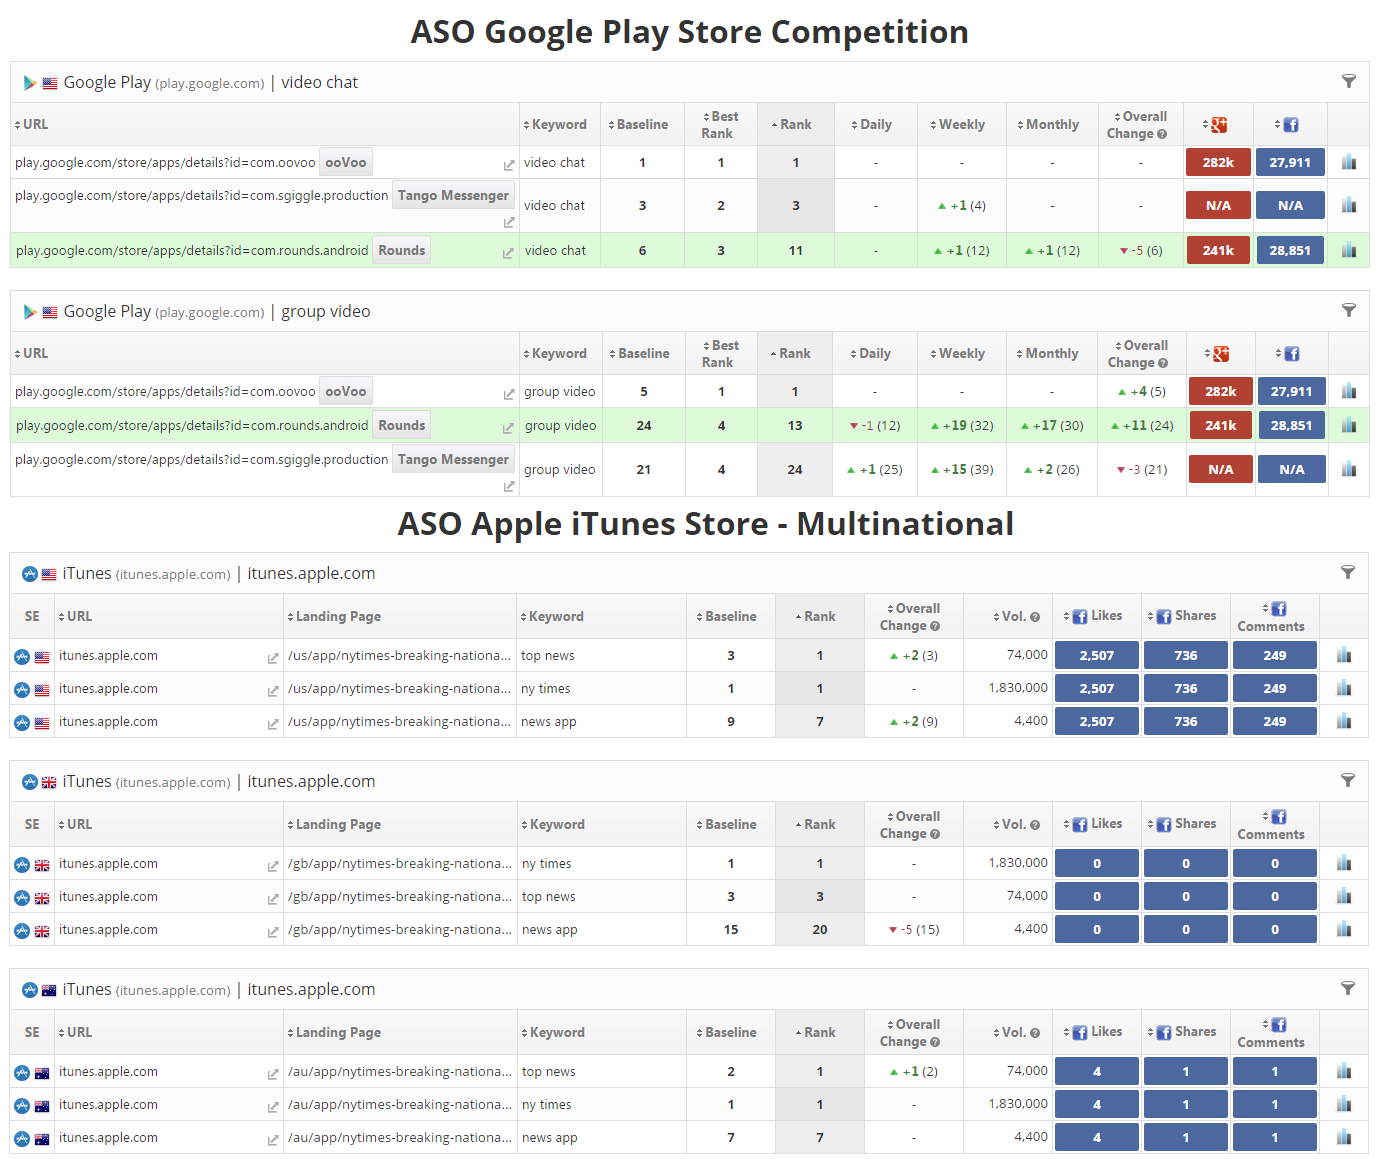Show the chart for ooVoo's group video row

tap(1349, 391)
